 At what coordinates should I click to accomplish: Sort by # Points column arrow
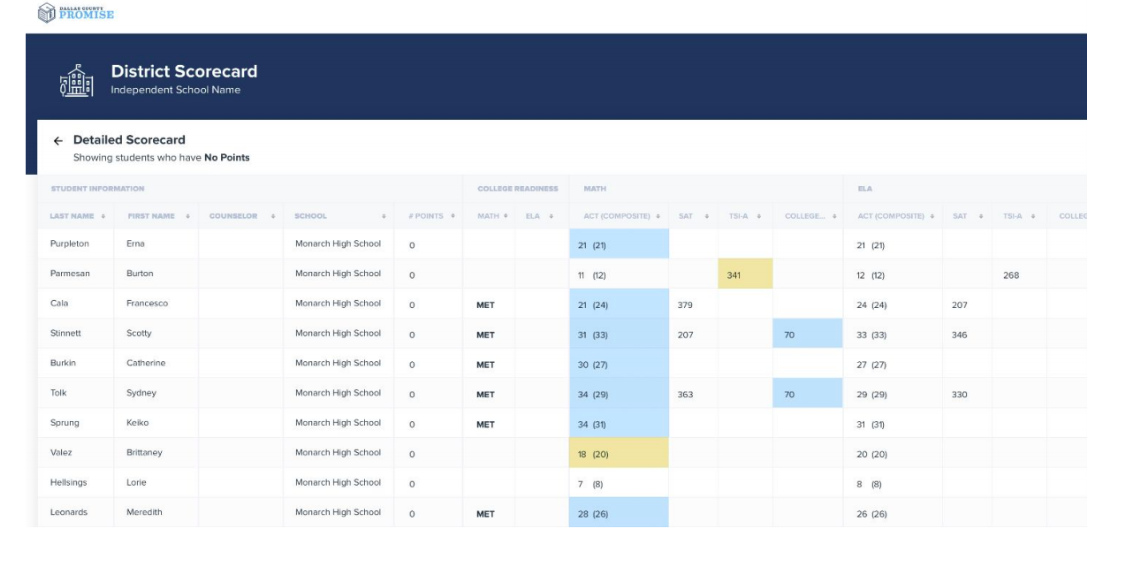(x=453, y=216)
